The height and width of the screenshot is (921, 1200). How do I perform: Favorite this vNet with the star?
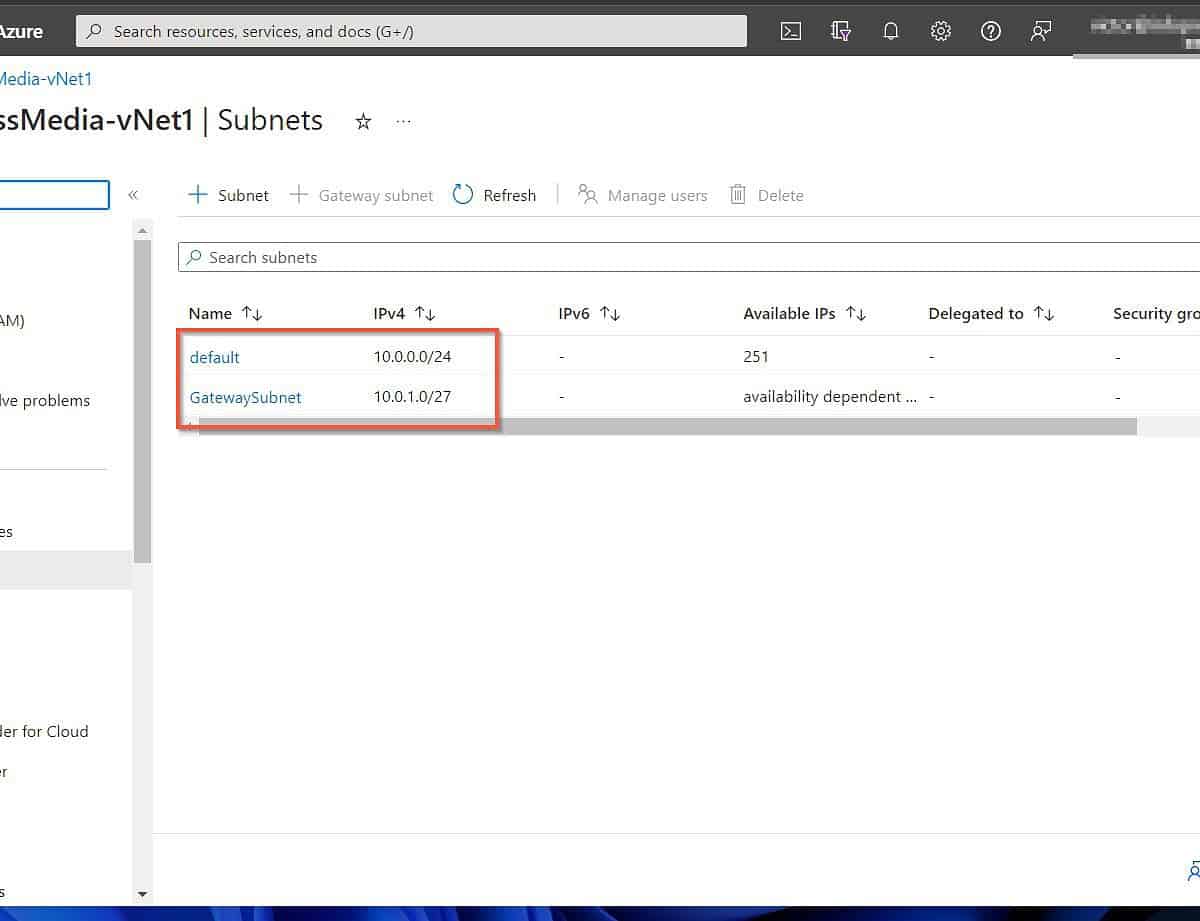[x=363, y=121]
